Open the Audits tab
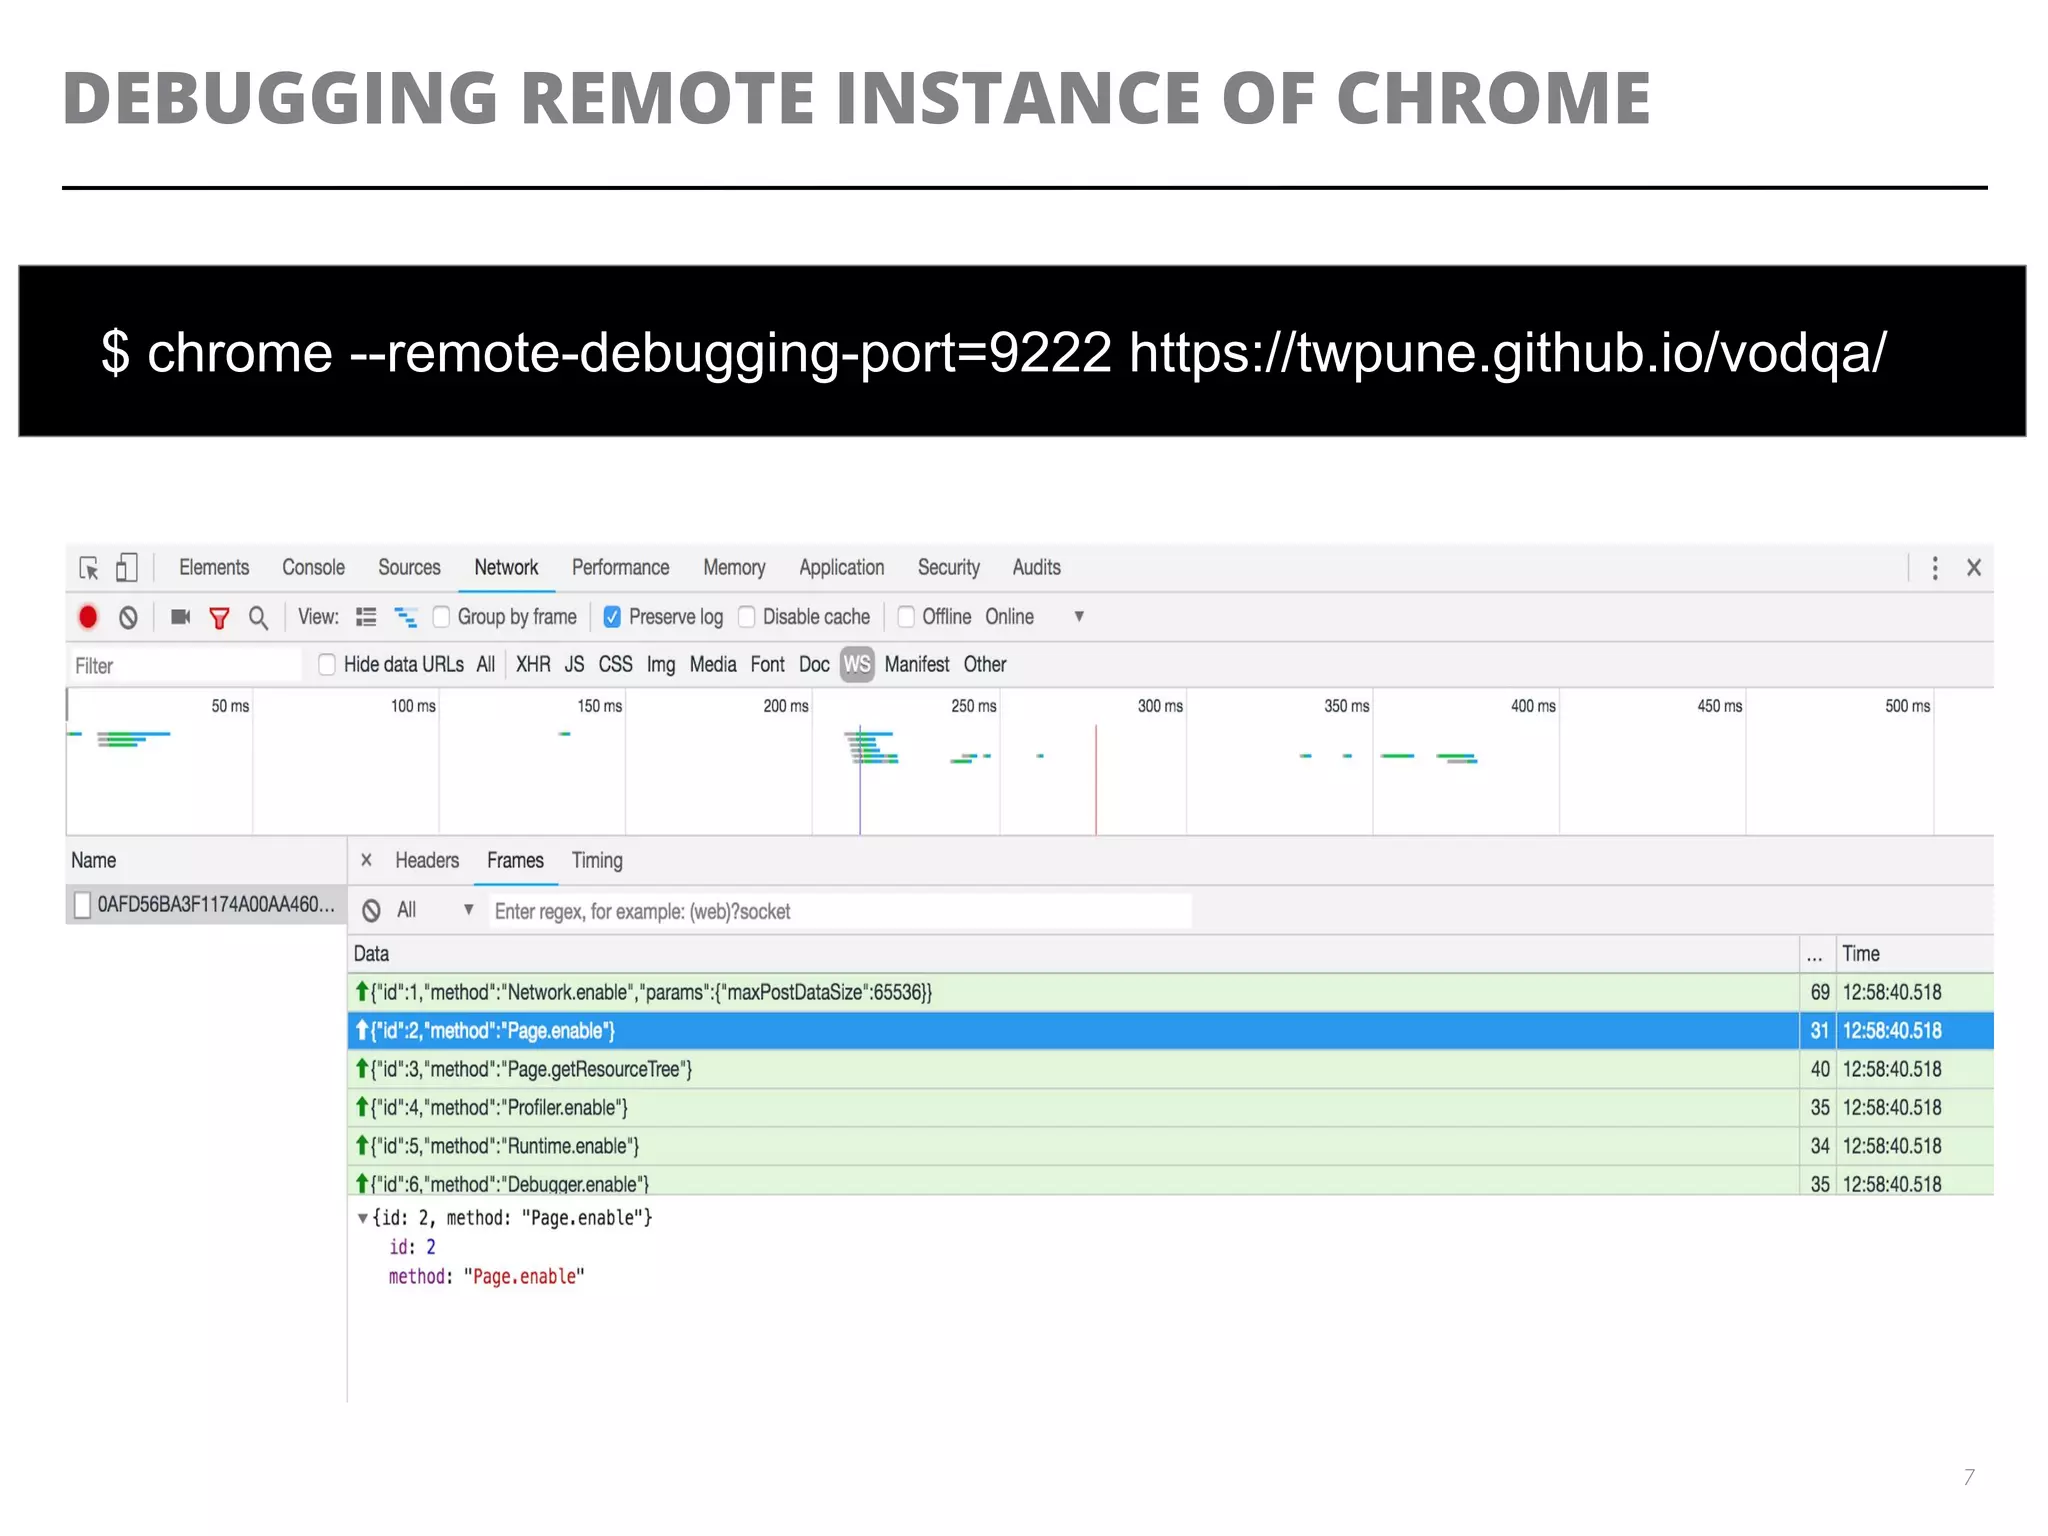 1036,567
